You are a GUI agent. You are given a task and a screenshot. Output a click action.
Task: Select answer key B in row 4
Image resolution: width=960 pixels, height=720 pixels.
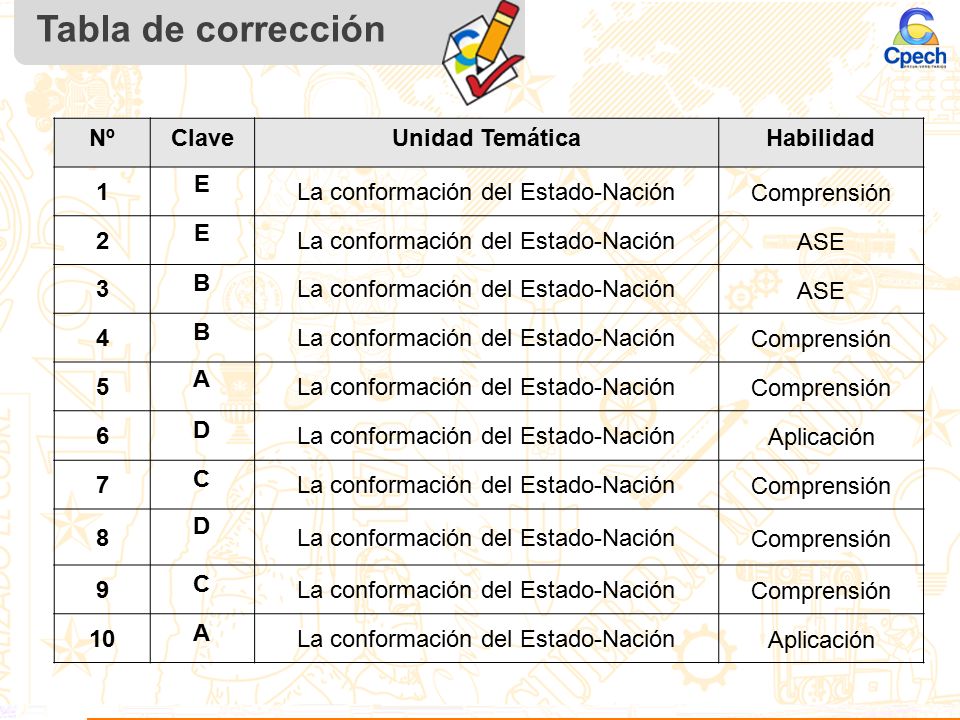click(202, 332)
